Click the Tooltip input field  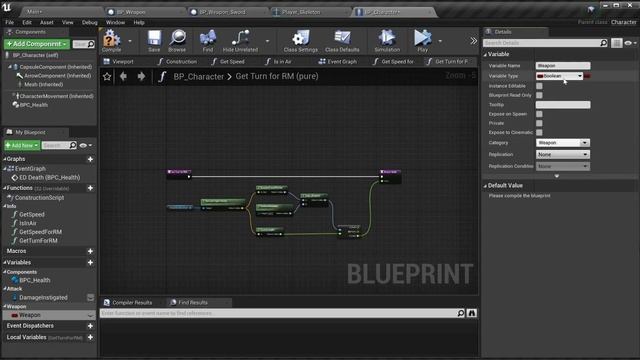coord(563,105)
